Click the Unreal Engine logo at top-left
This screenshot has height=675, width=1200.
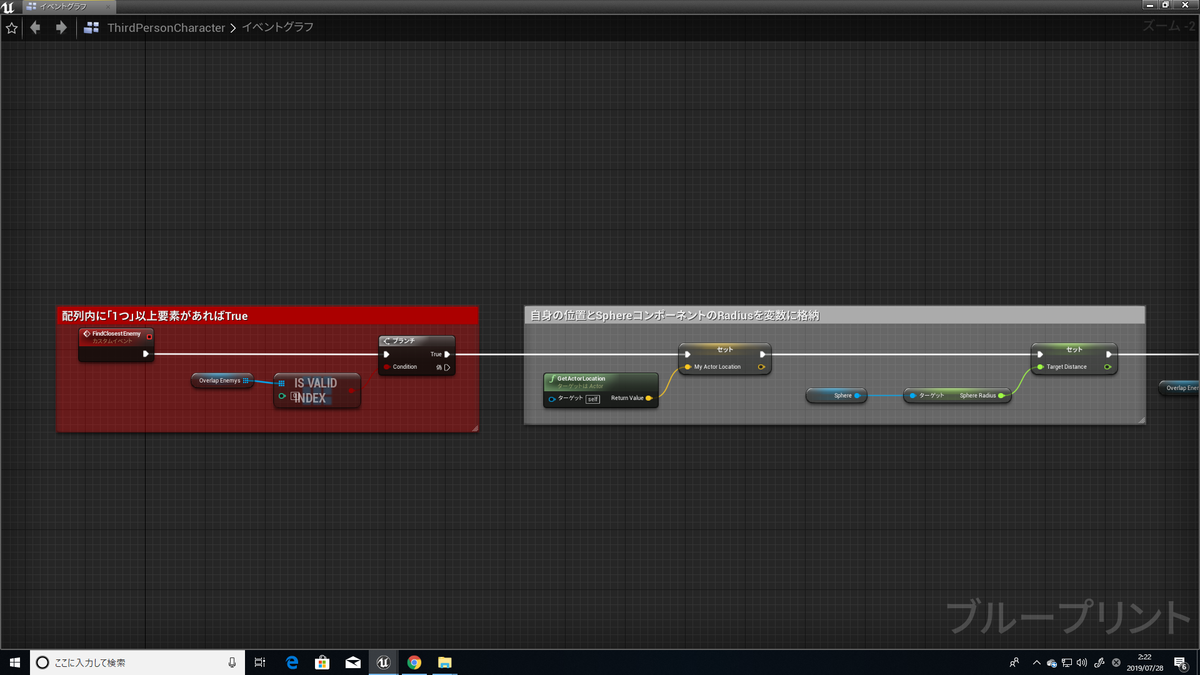point(8,6)
